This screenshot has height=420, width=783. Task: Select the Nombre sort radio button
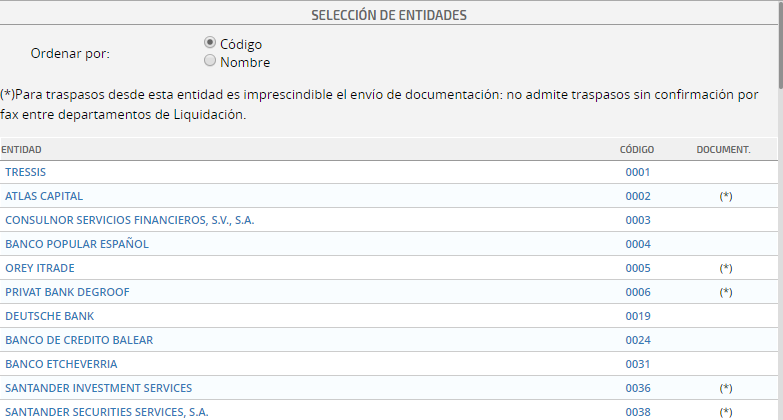[210, 61]
